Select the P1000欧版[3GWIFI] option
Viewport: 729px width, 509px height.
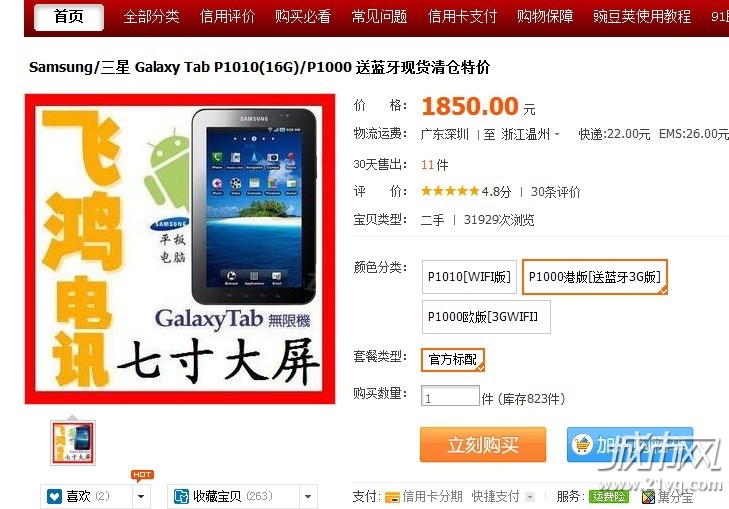tap(486, 317)
